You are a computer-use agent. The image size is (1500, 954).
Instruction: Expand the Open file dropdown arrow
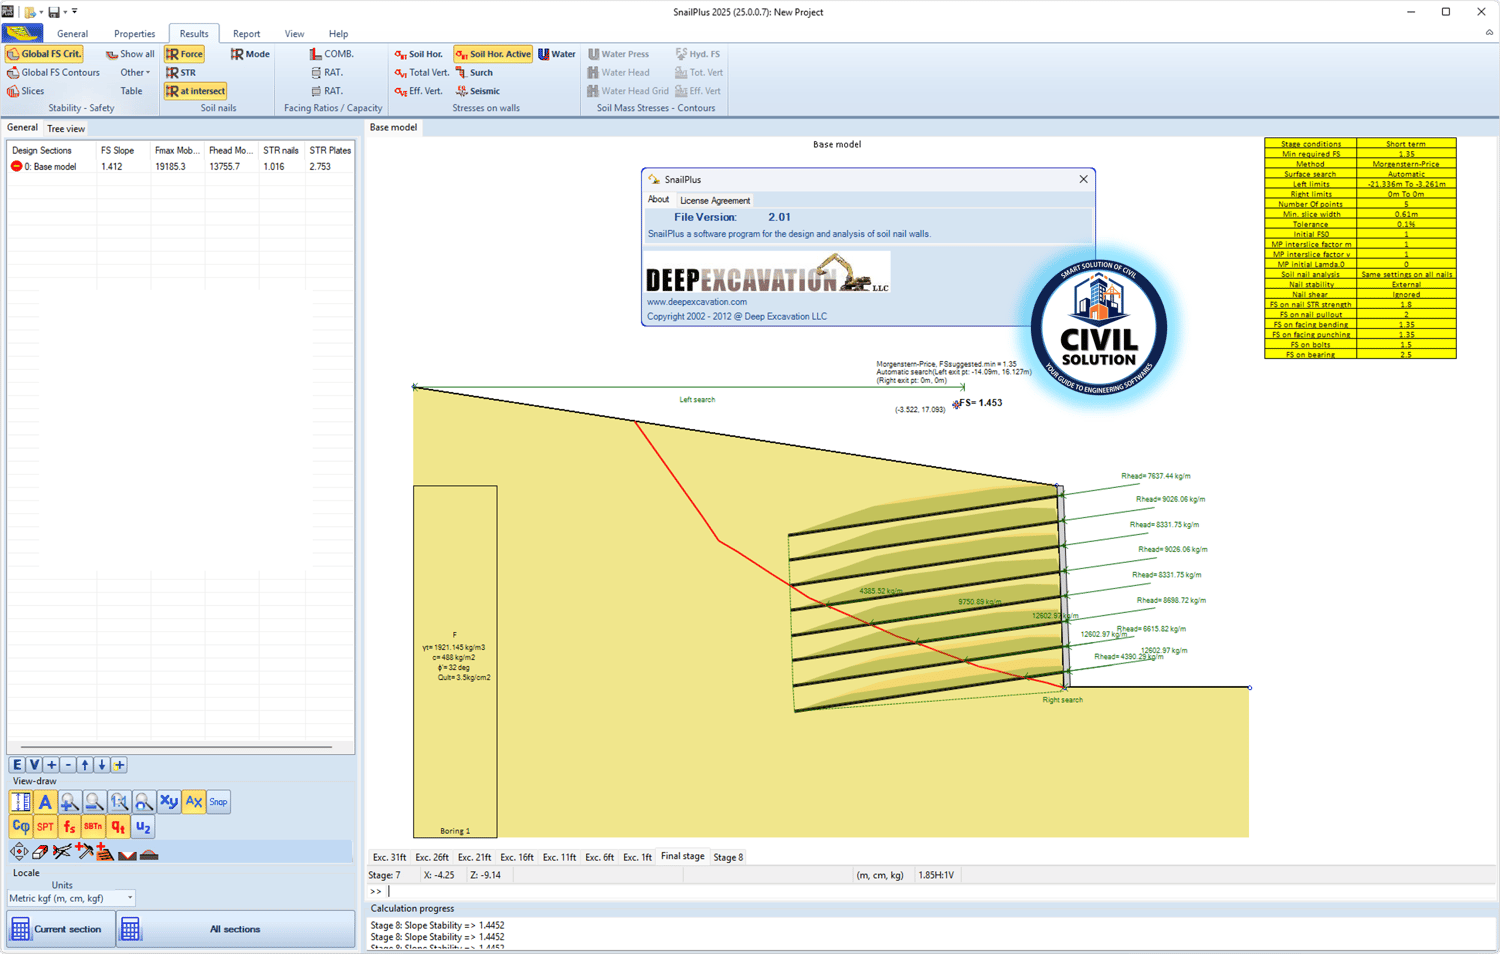tap(41, 12)
